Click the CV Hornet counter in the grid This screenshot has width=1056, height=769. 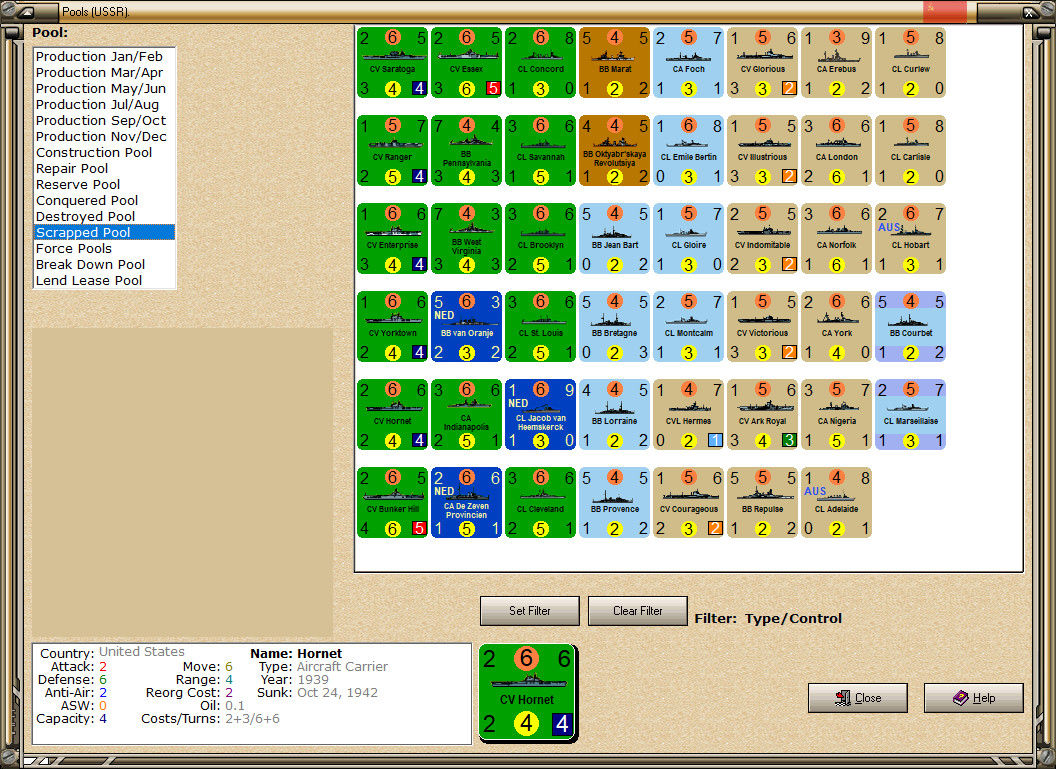[x=392, y=415]
